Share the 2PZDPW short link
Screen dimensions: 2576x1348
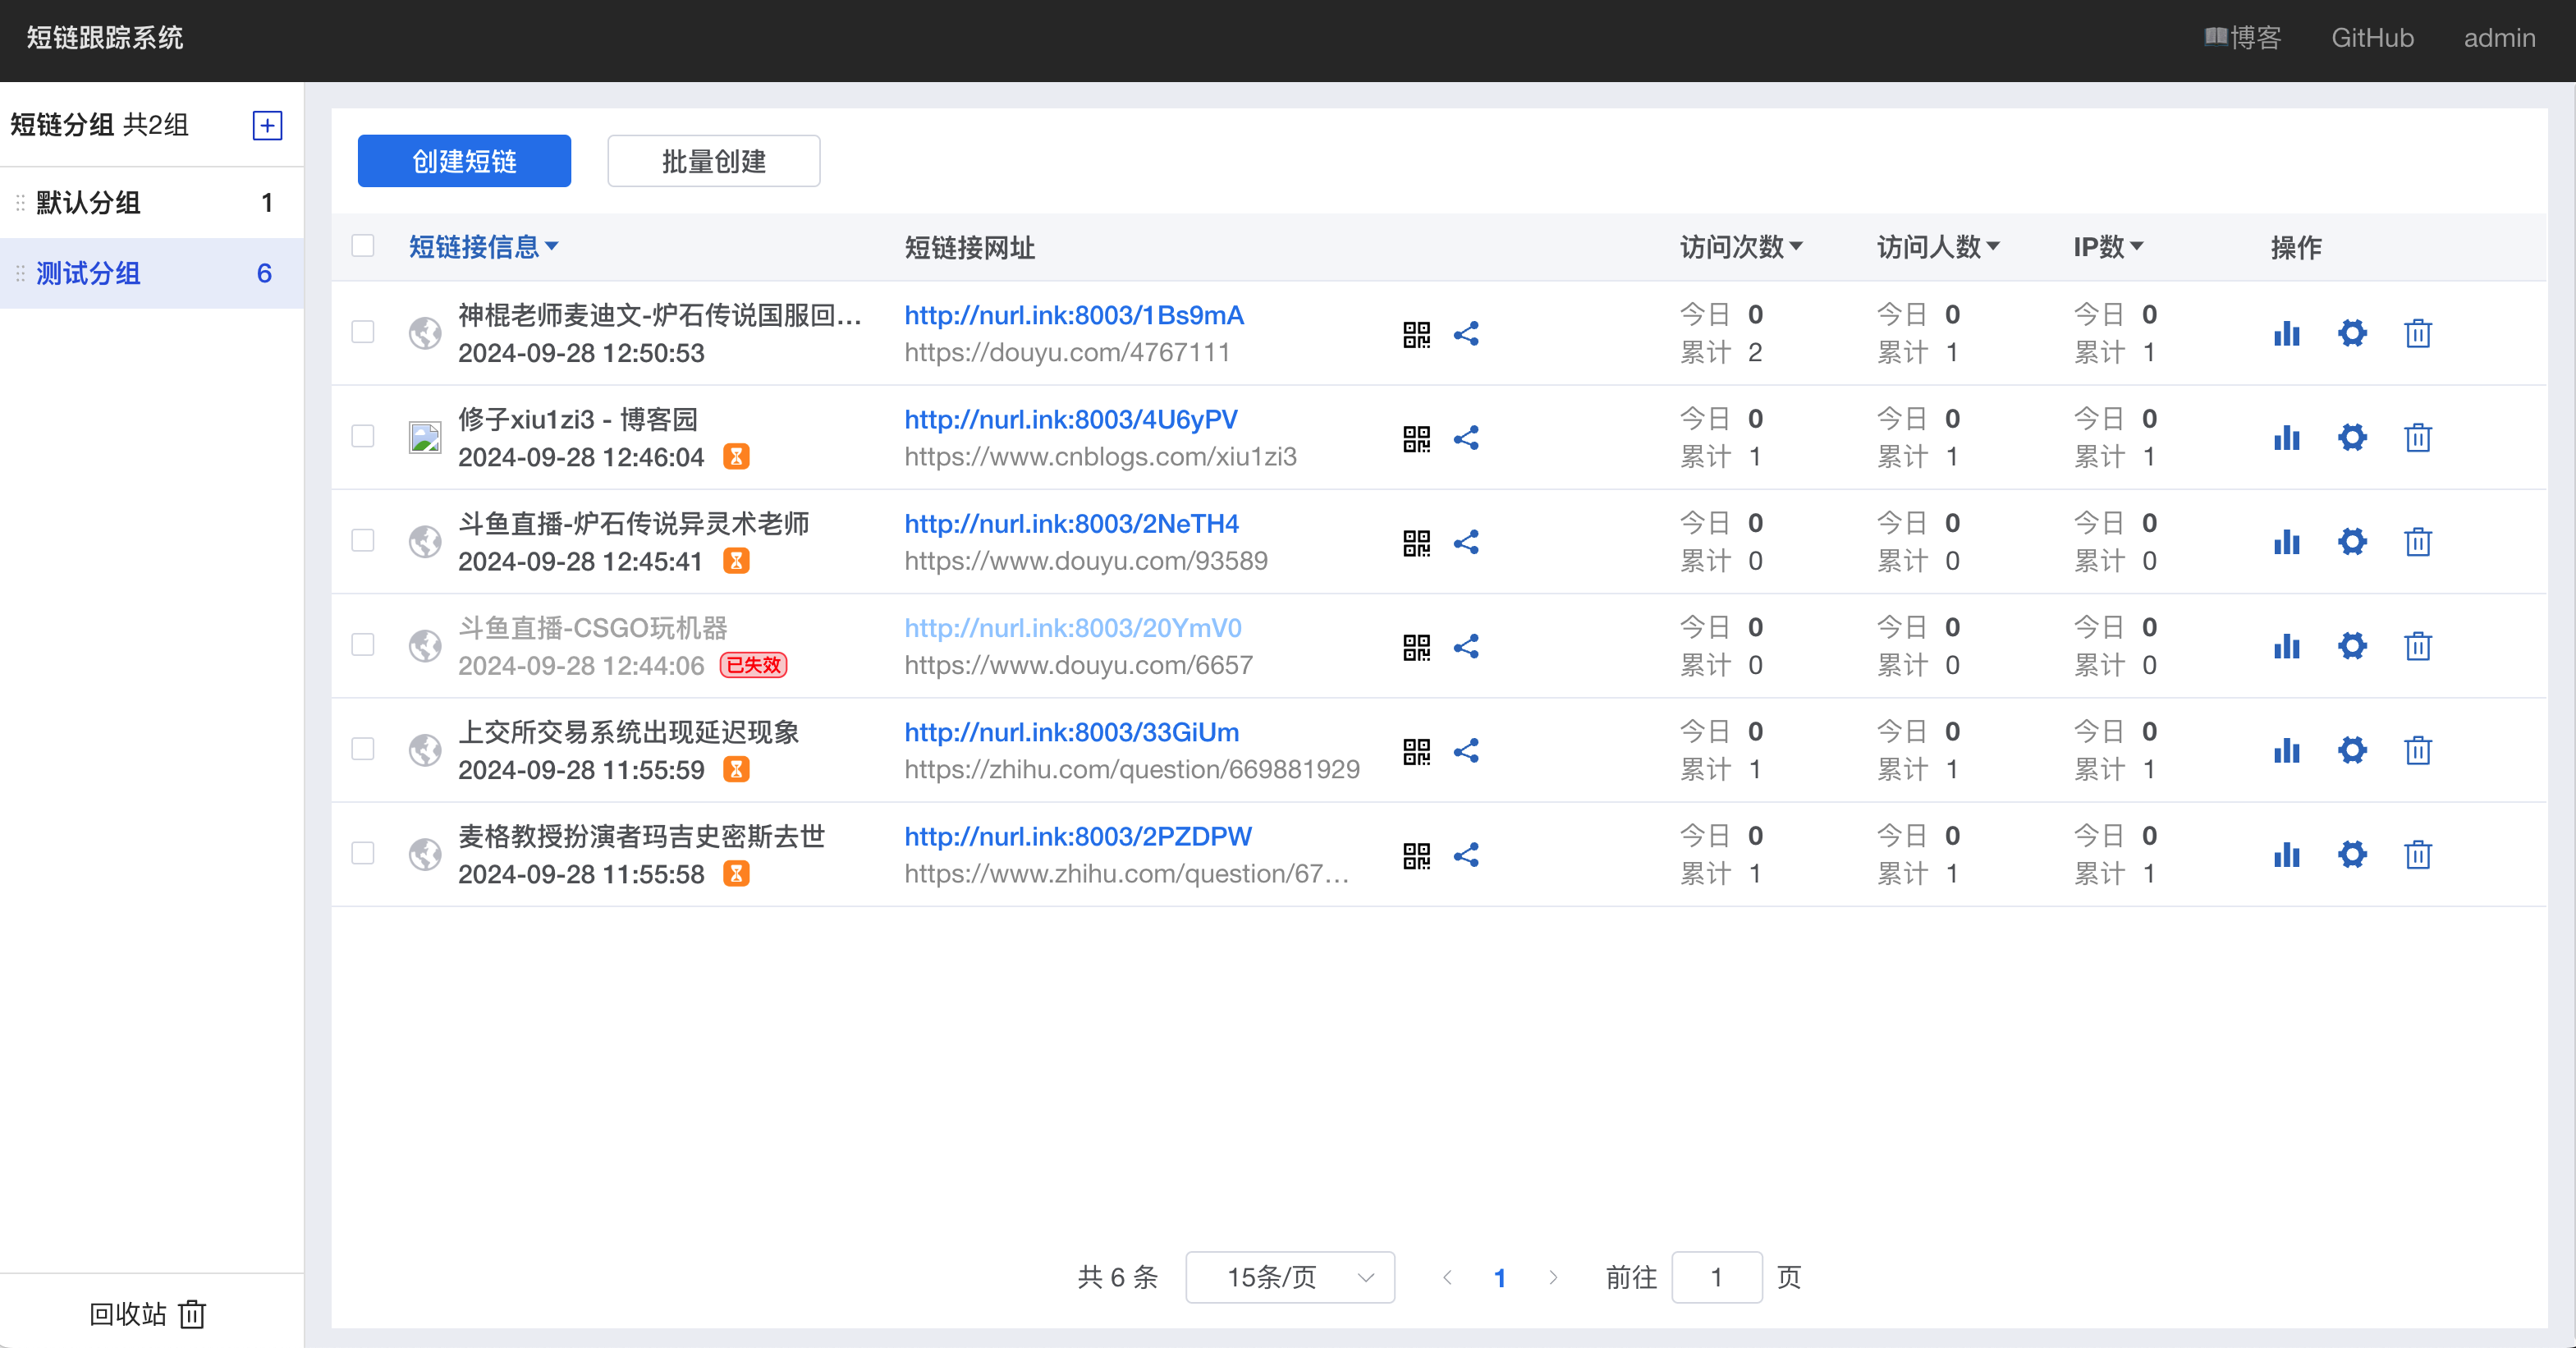coord(1466,855)
